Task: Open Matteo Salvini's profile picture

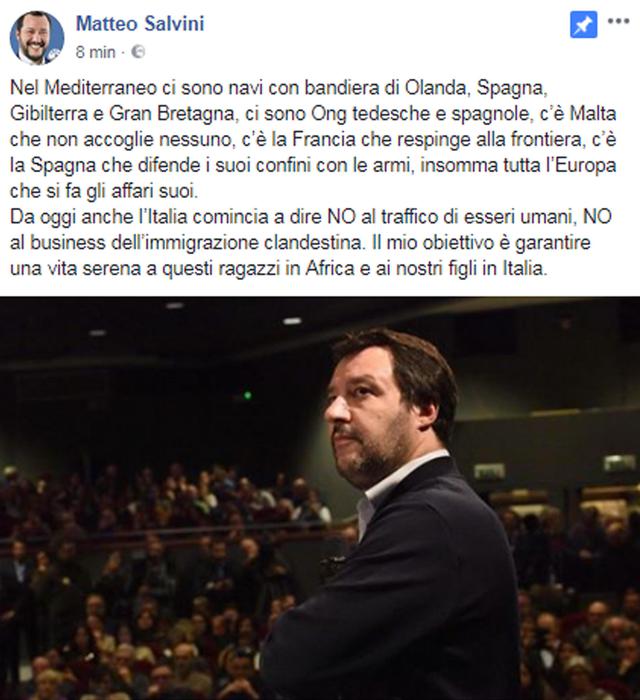Action: [37, 38]
